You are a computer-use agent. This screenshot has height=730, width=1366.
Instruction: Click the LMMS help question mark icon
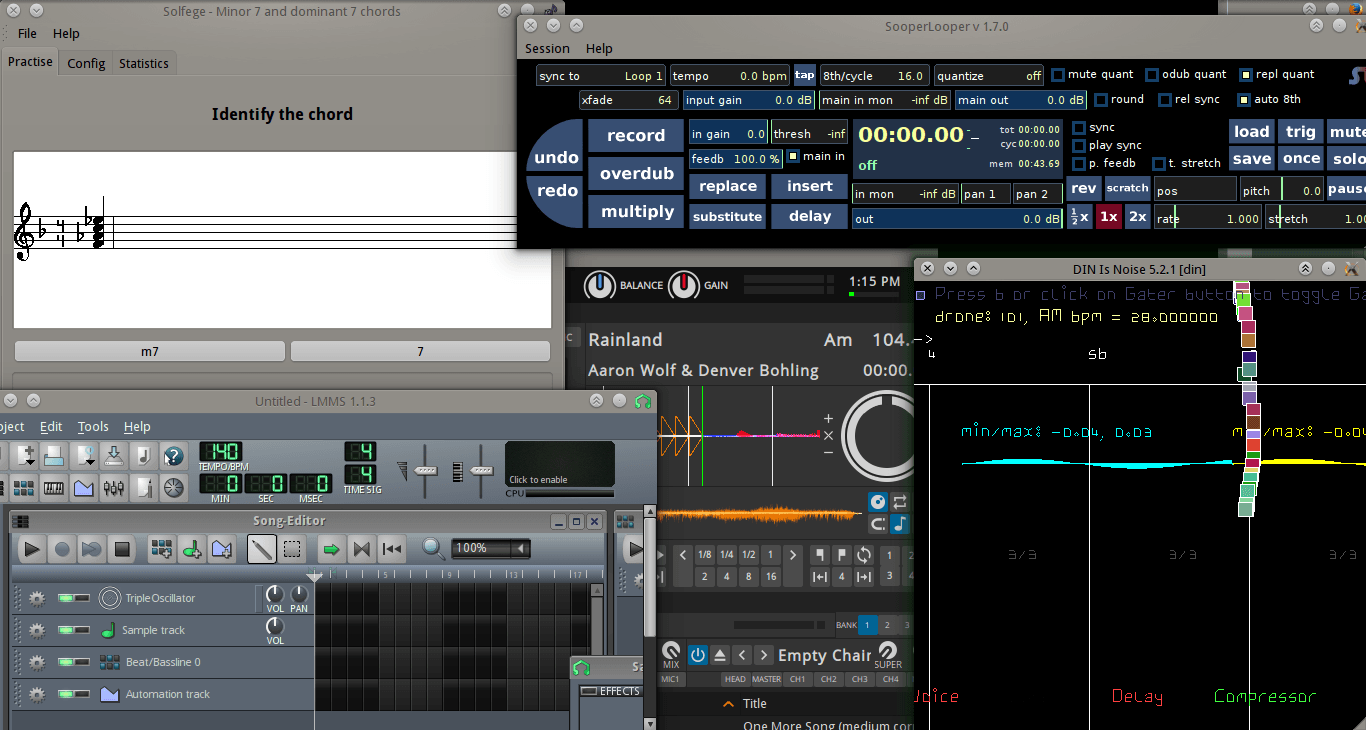pos(174,457)
